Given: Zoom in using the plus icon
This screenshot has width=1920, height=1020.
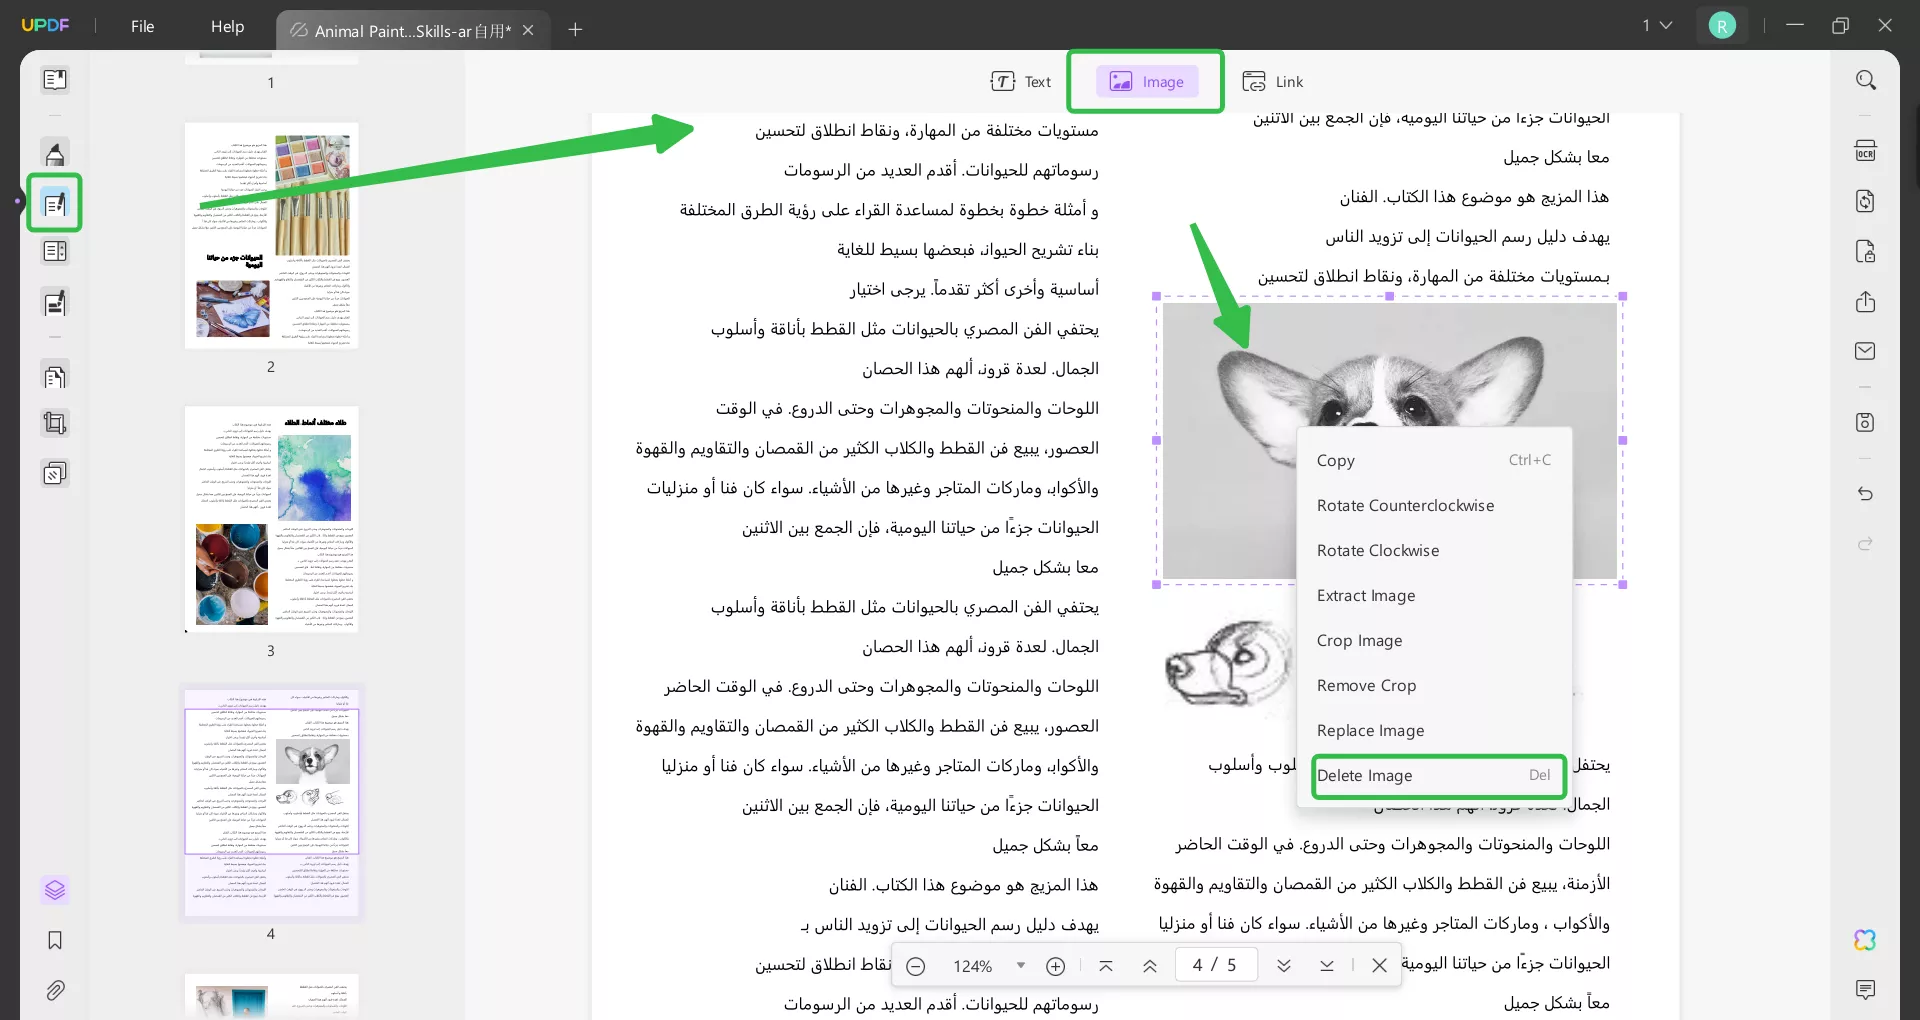Looking at the screenshot, I should (x=1056, y=965).
